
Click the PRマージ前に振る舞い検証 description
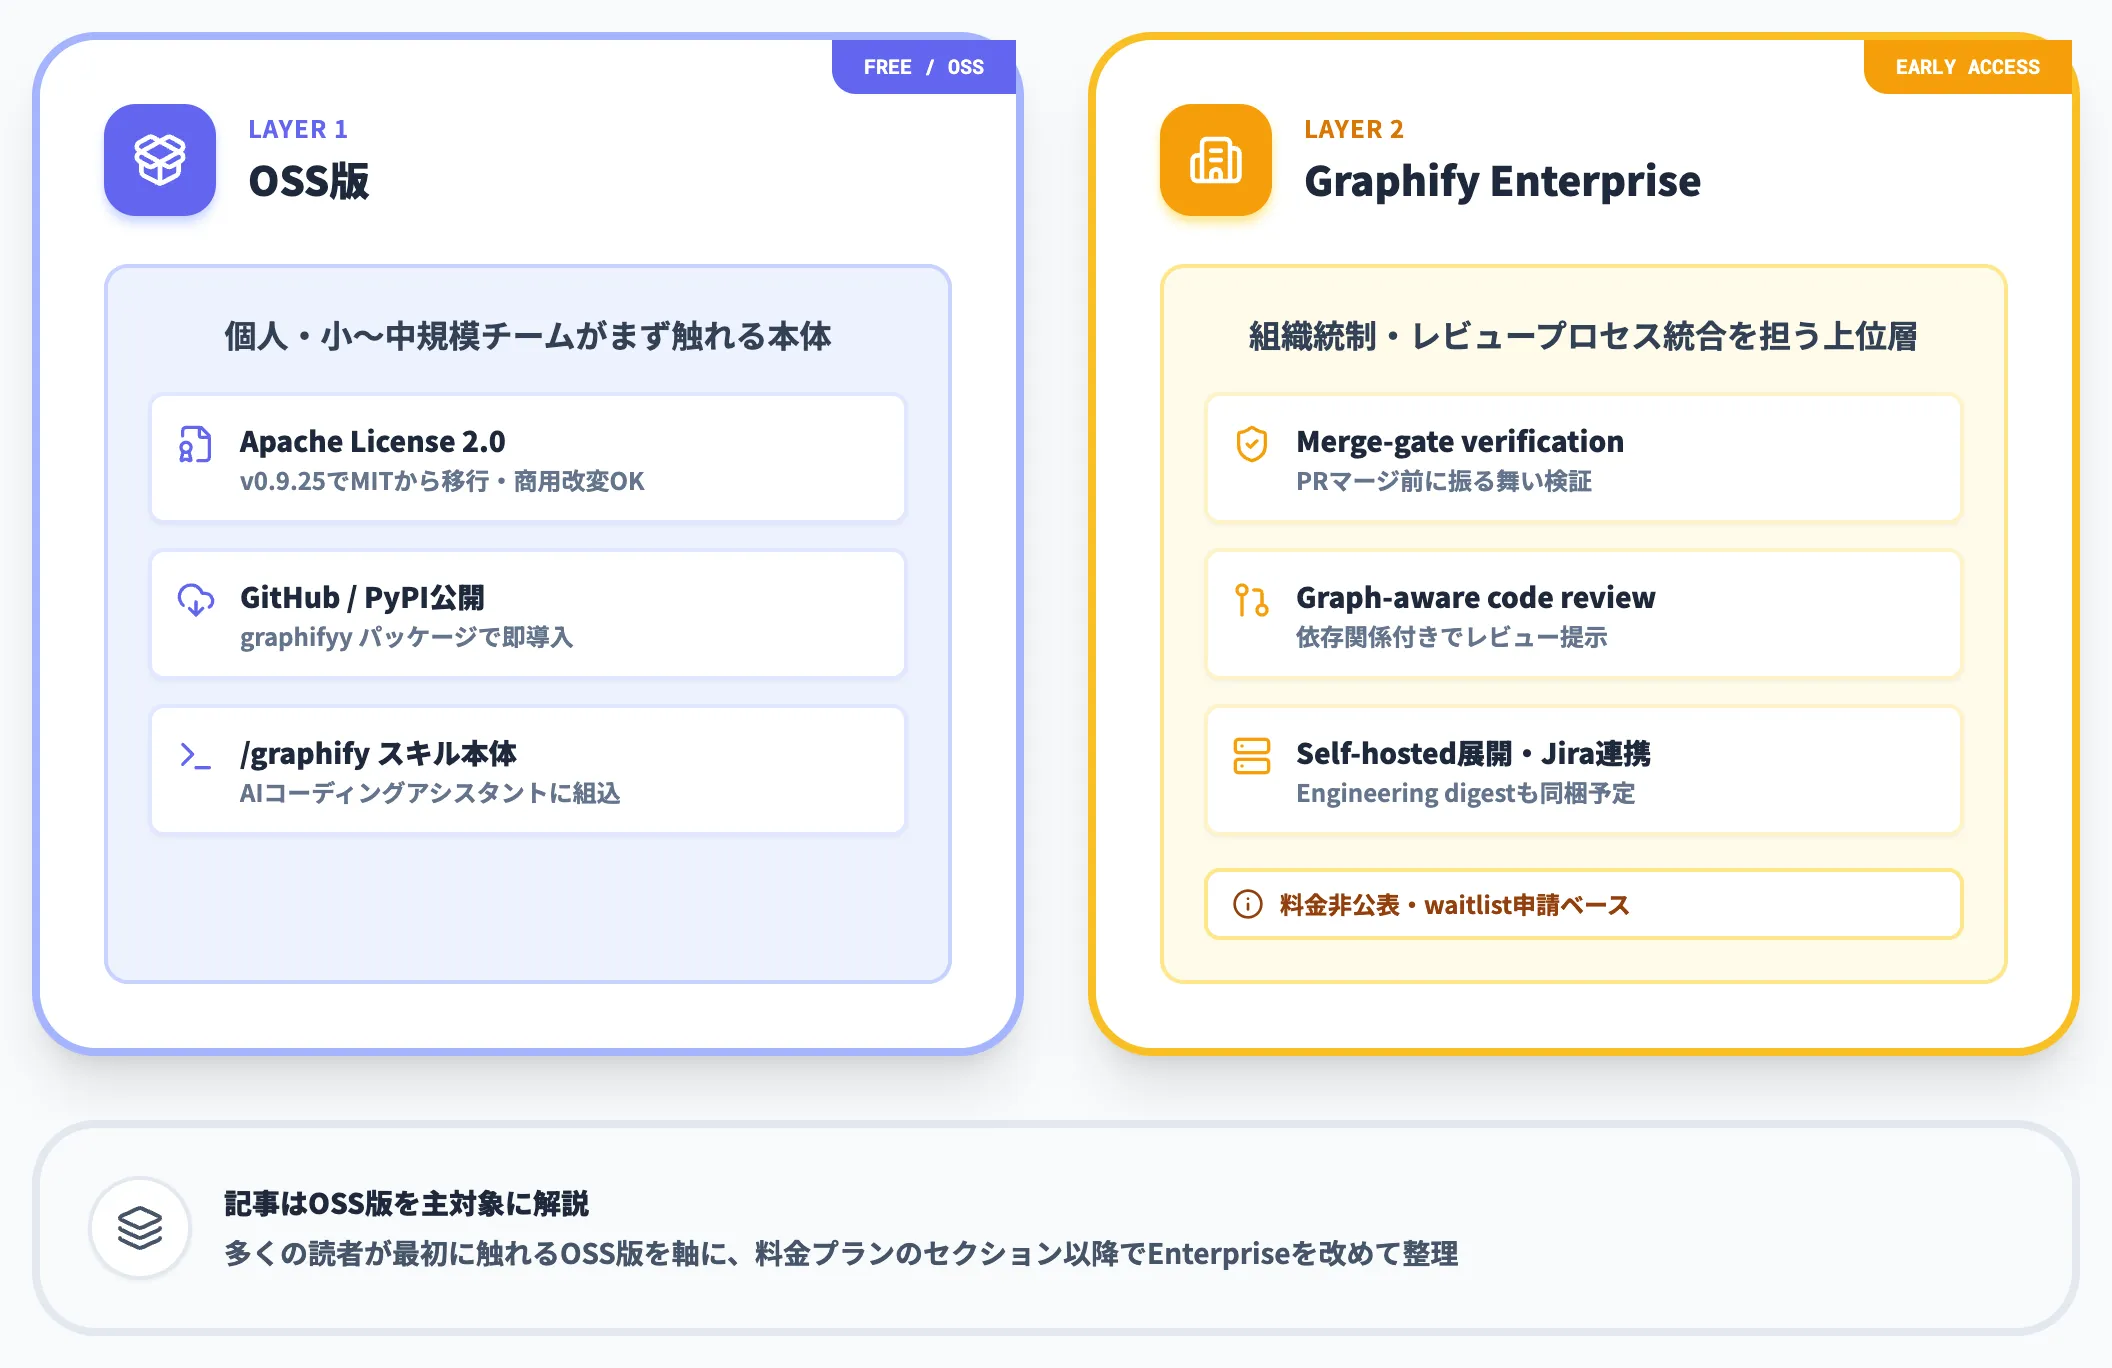pos(1444,481)
